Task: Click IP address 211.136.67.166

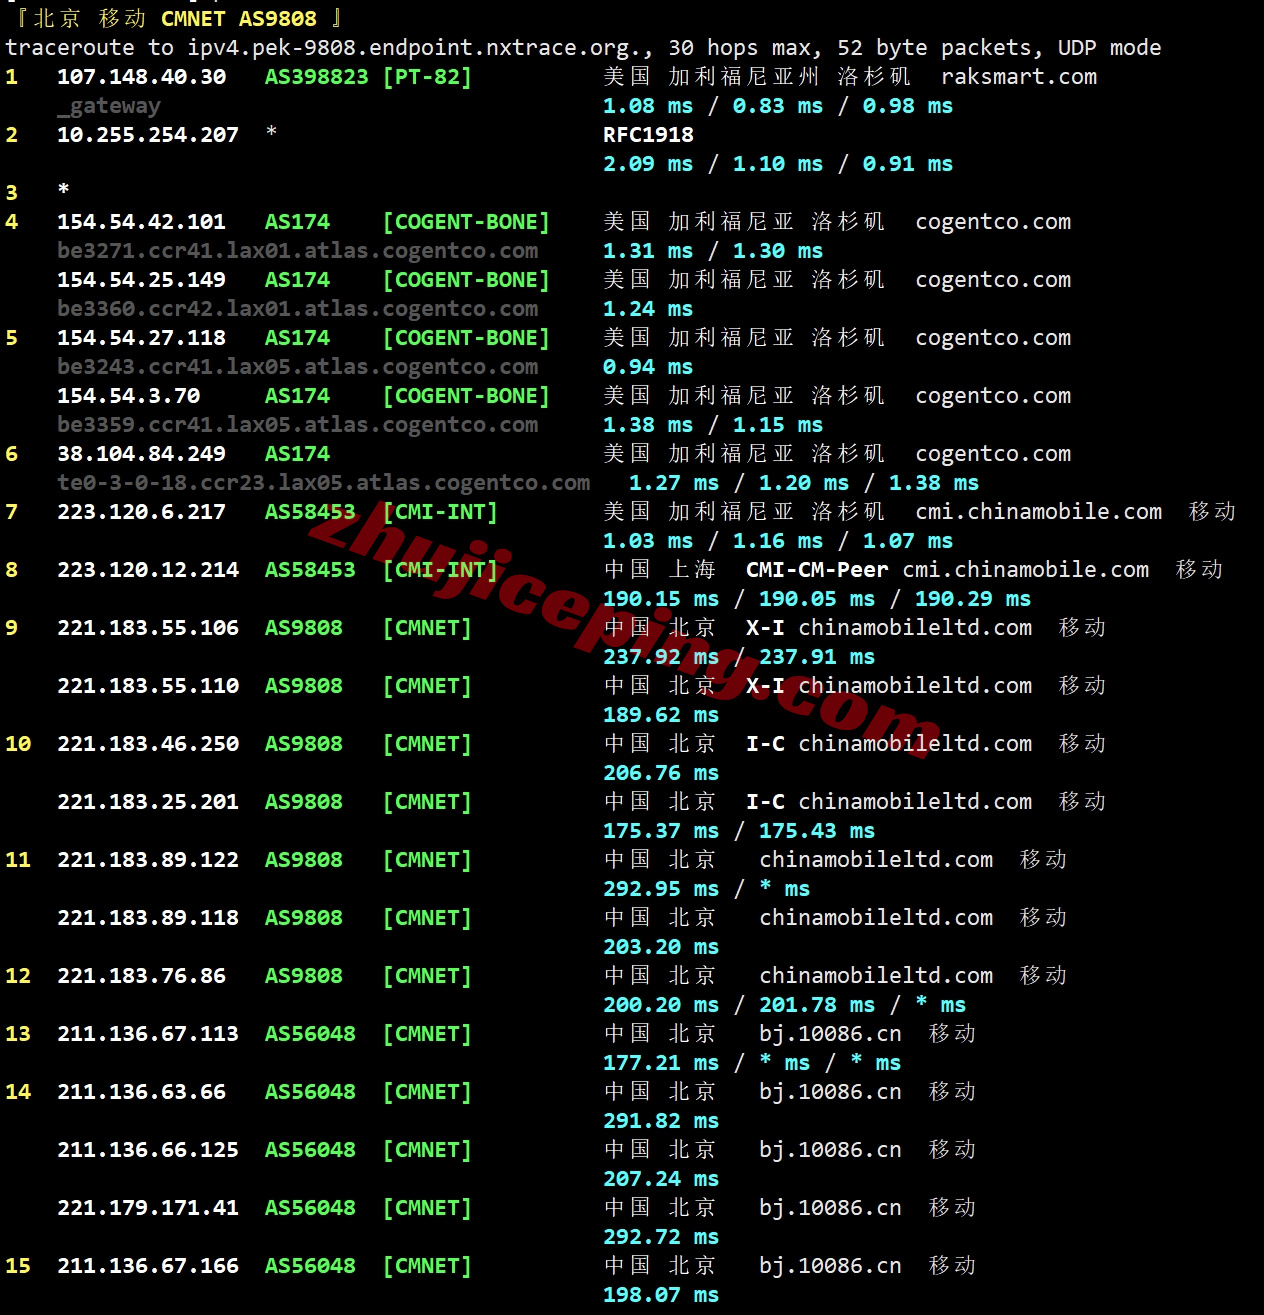Action: 148,1266
